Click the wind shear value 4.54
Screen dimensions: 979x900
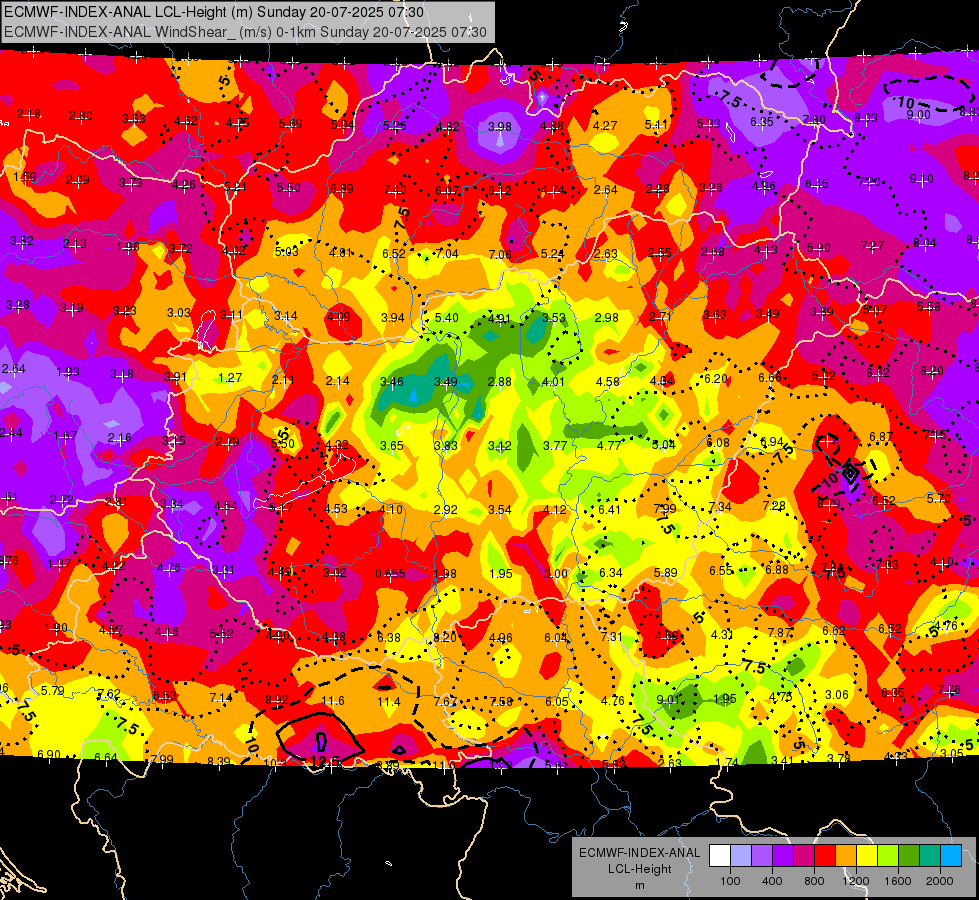(x=225, y=505)
